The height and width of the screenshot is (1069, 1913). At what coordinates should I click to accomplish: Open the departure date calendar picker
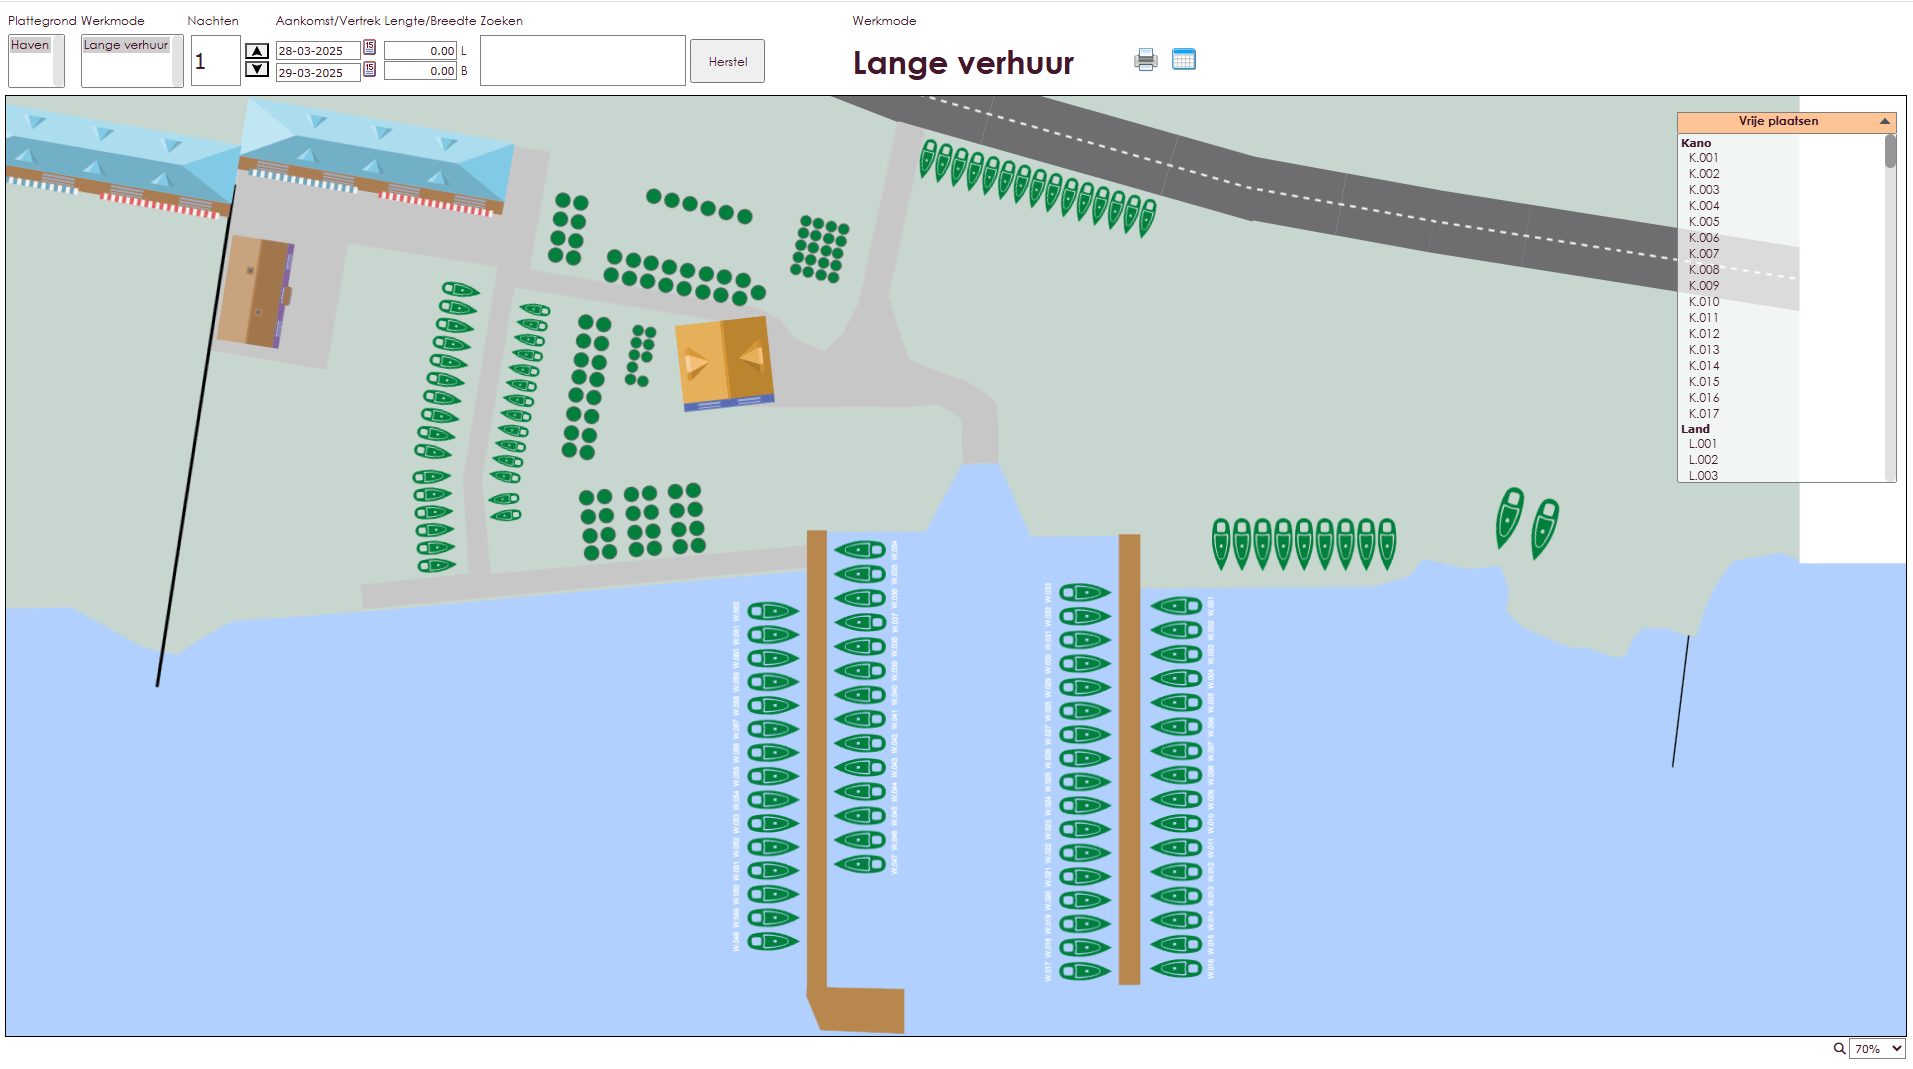[x=369, y=70]
